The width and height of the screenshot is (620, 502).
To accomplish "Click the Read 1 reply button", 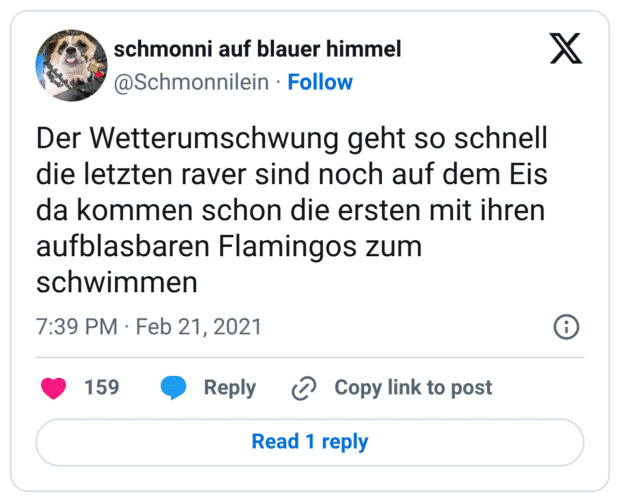I will pos(310,441).
